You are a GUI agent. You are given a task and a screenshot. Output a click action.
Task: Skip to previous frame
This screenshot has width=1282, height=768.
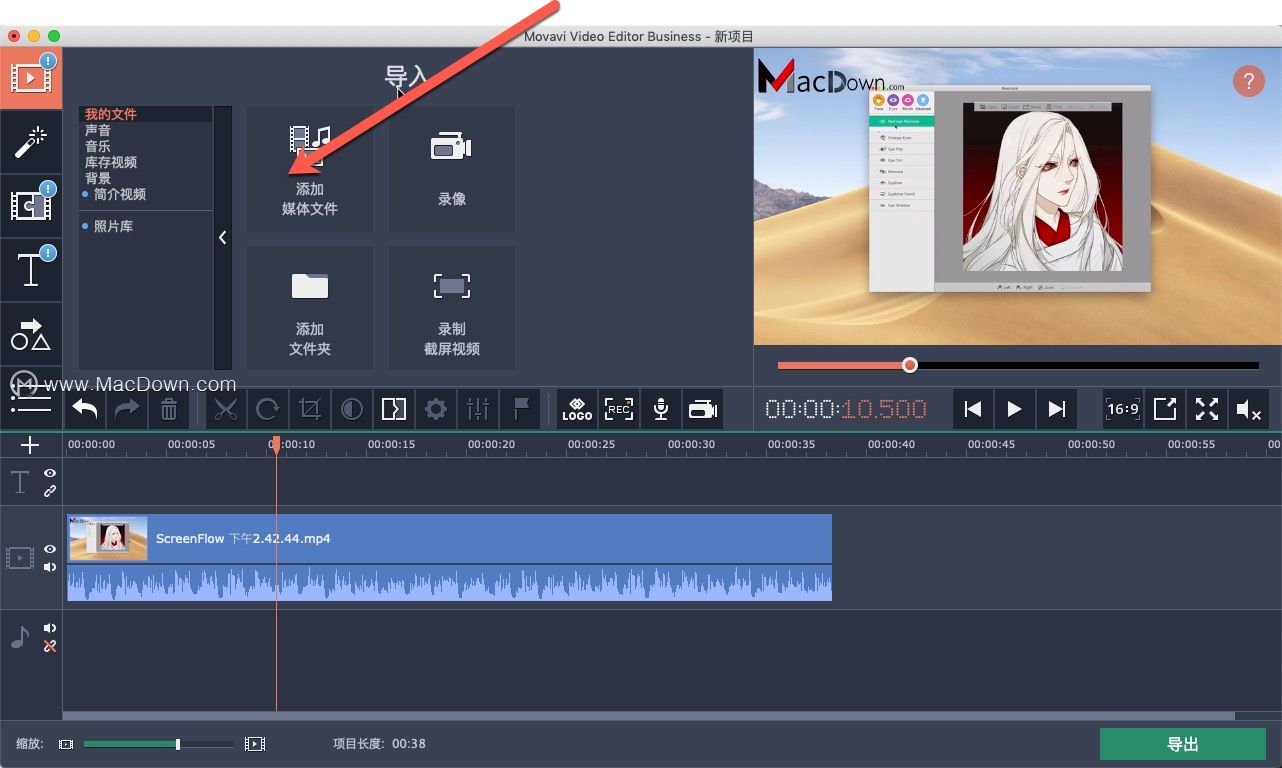[972, 409]
